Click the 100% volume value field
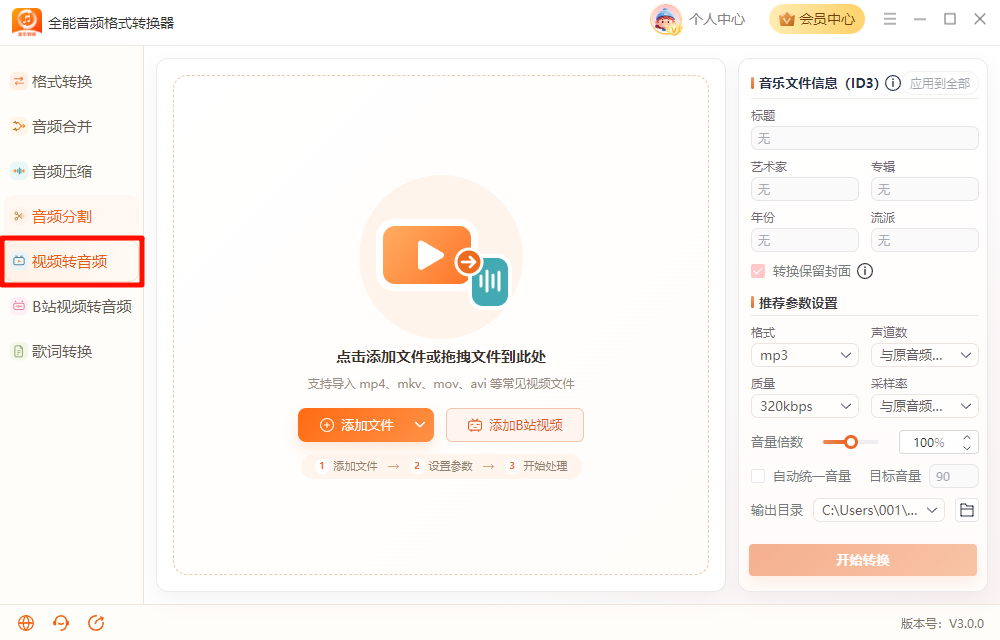The height and width of the screenshot is (640, 1000). pos(929,442)
